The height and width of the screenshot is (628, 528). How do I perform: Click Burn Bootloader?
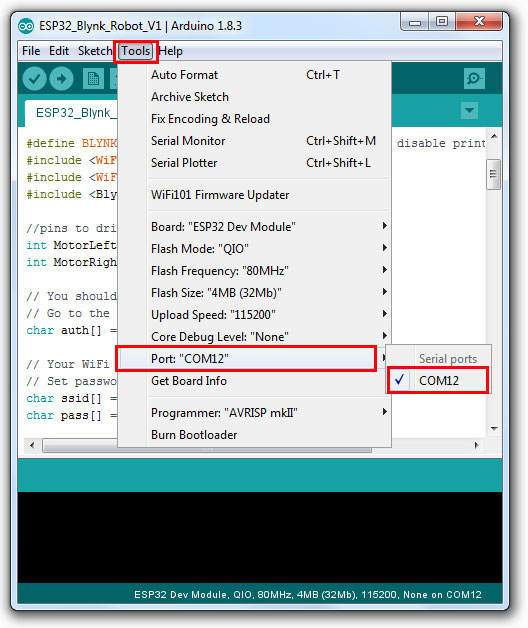tap(254, 435)
